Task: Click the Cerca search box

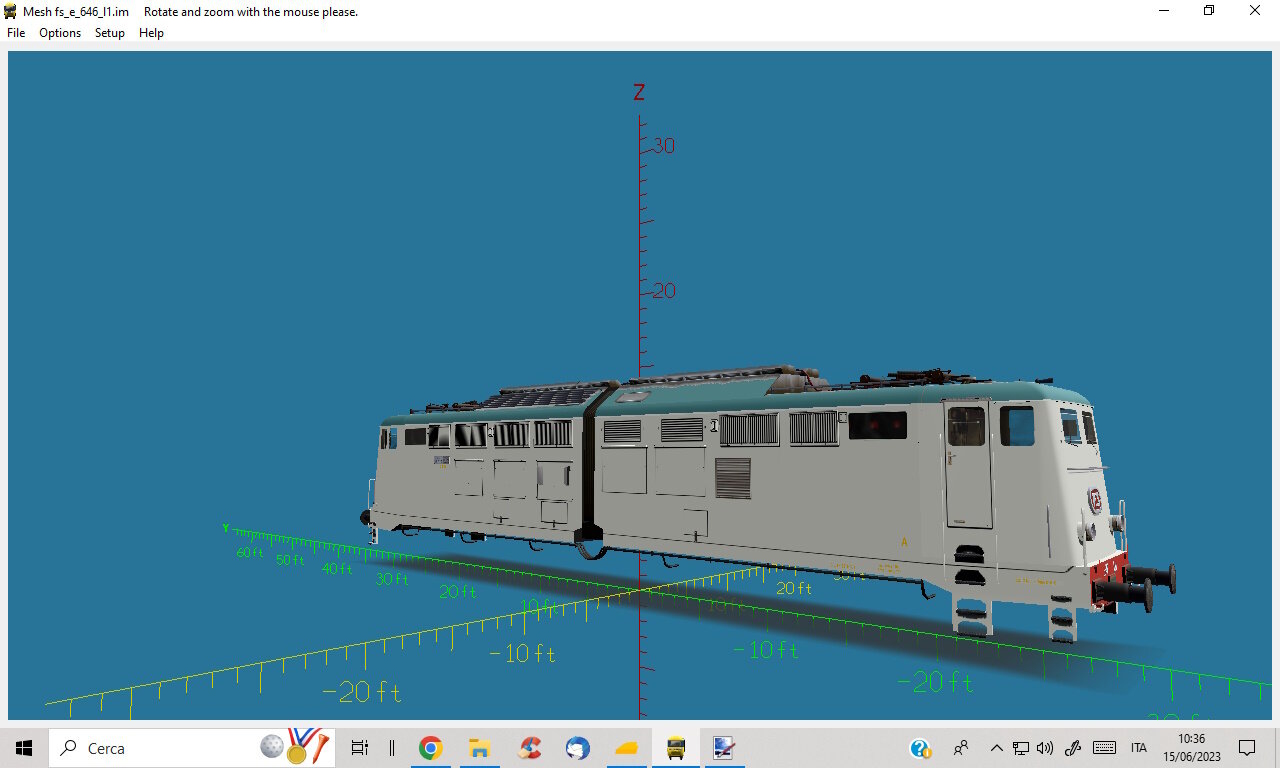Action: (x=190, y=748)
